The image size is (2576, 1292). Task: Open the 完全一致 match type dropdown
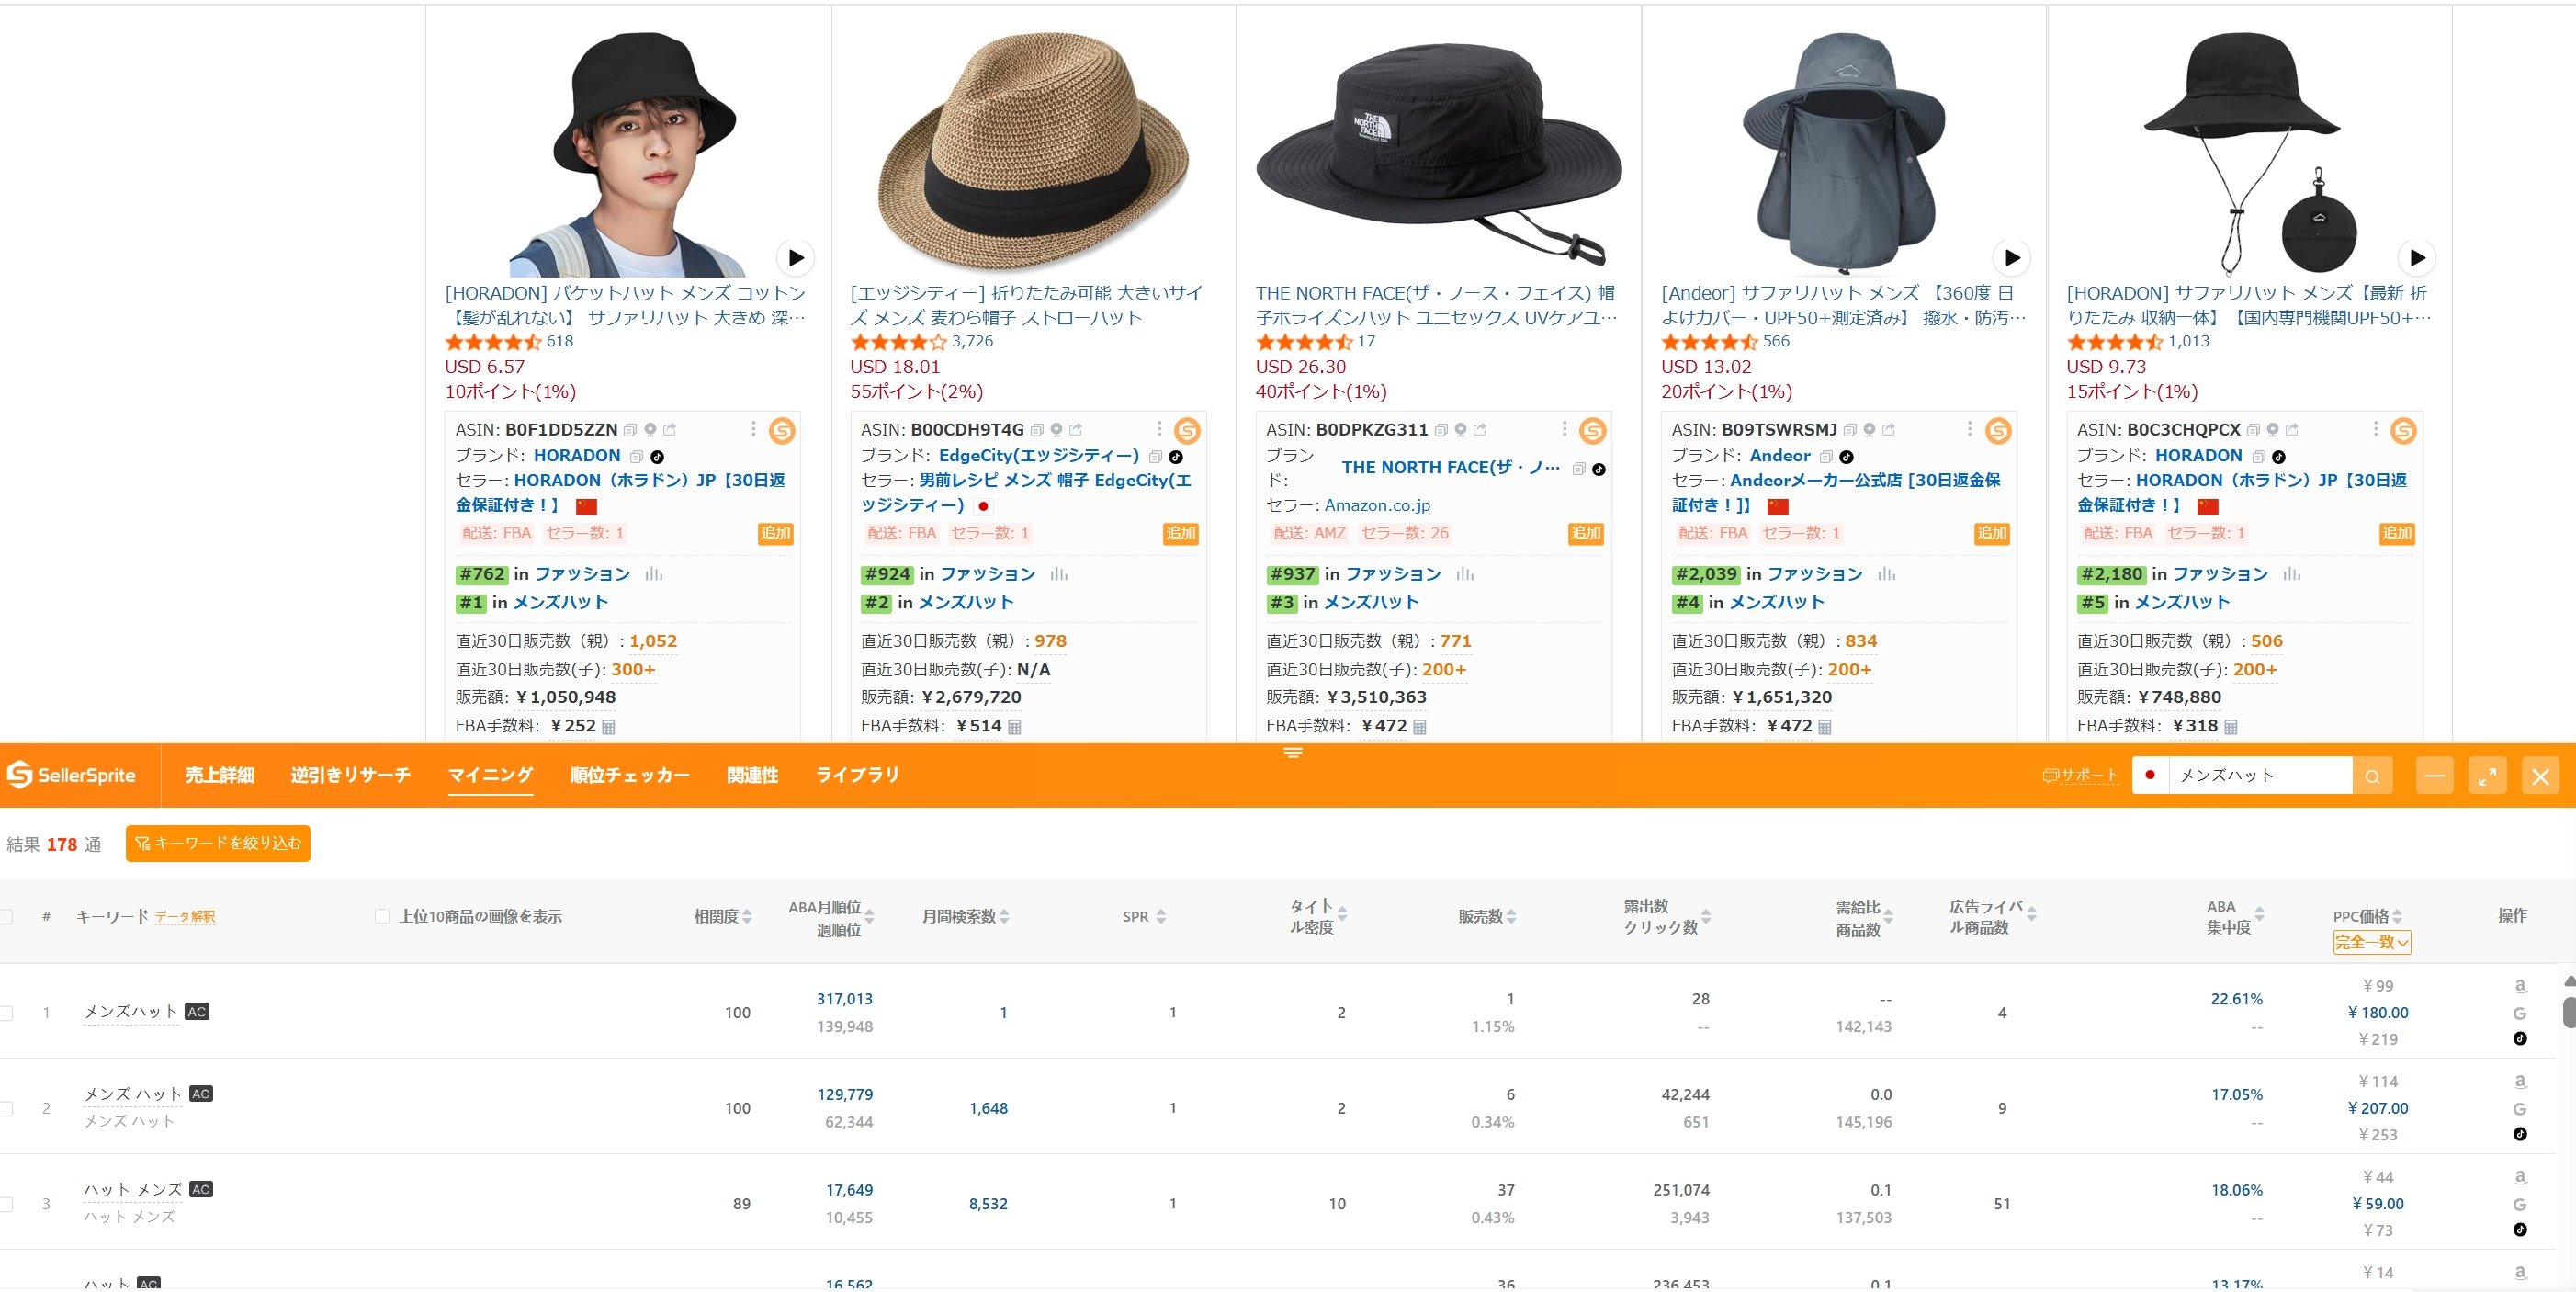tap(2371, 942)
